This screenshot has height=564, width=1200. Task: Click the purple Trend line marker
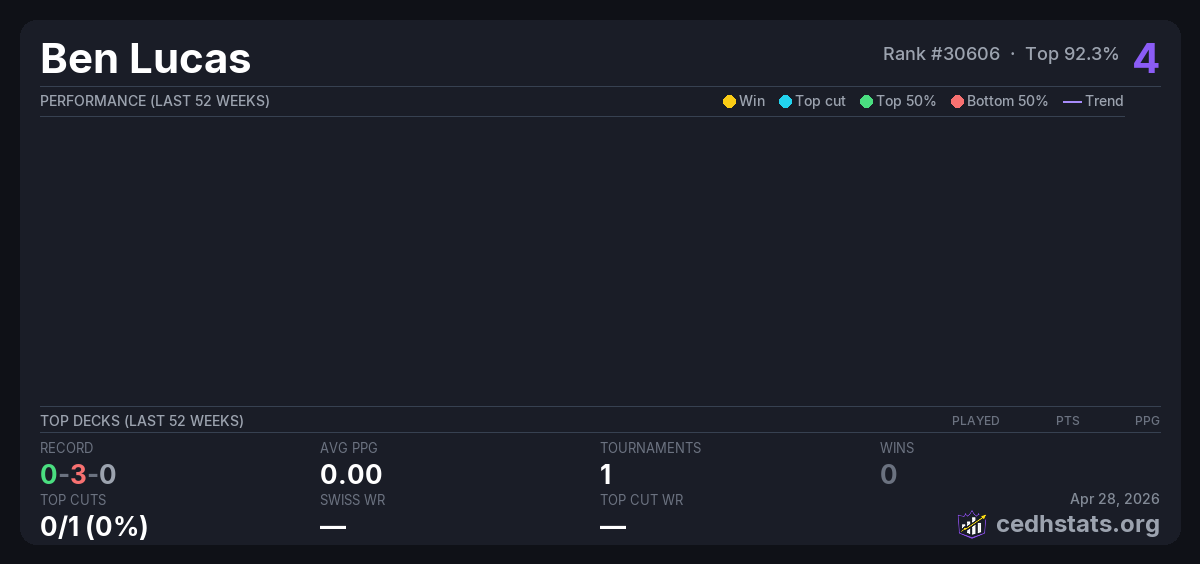pos(1072,101)
